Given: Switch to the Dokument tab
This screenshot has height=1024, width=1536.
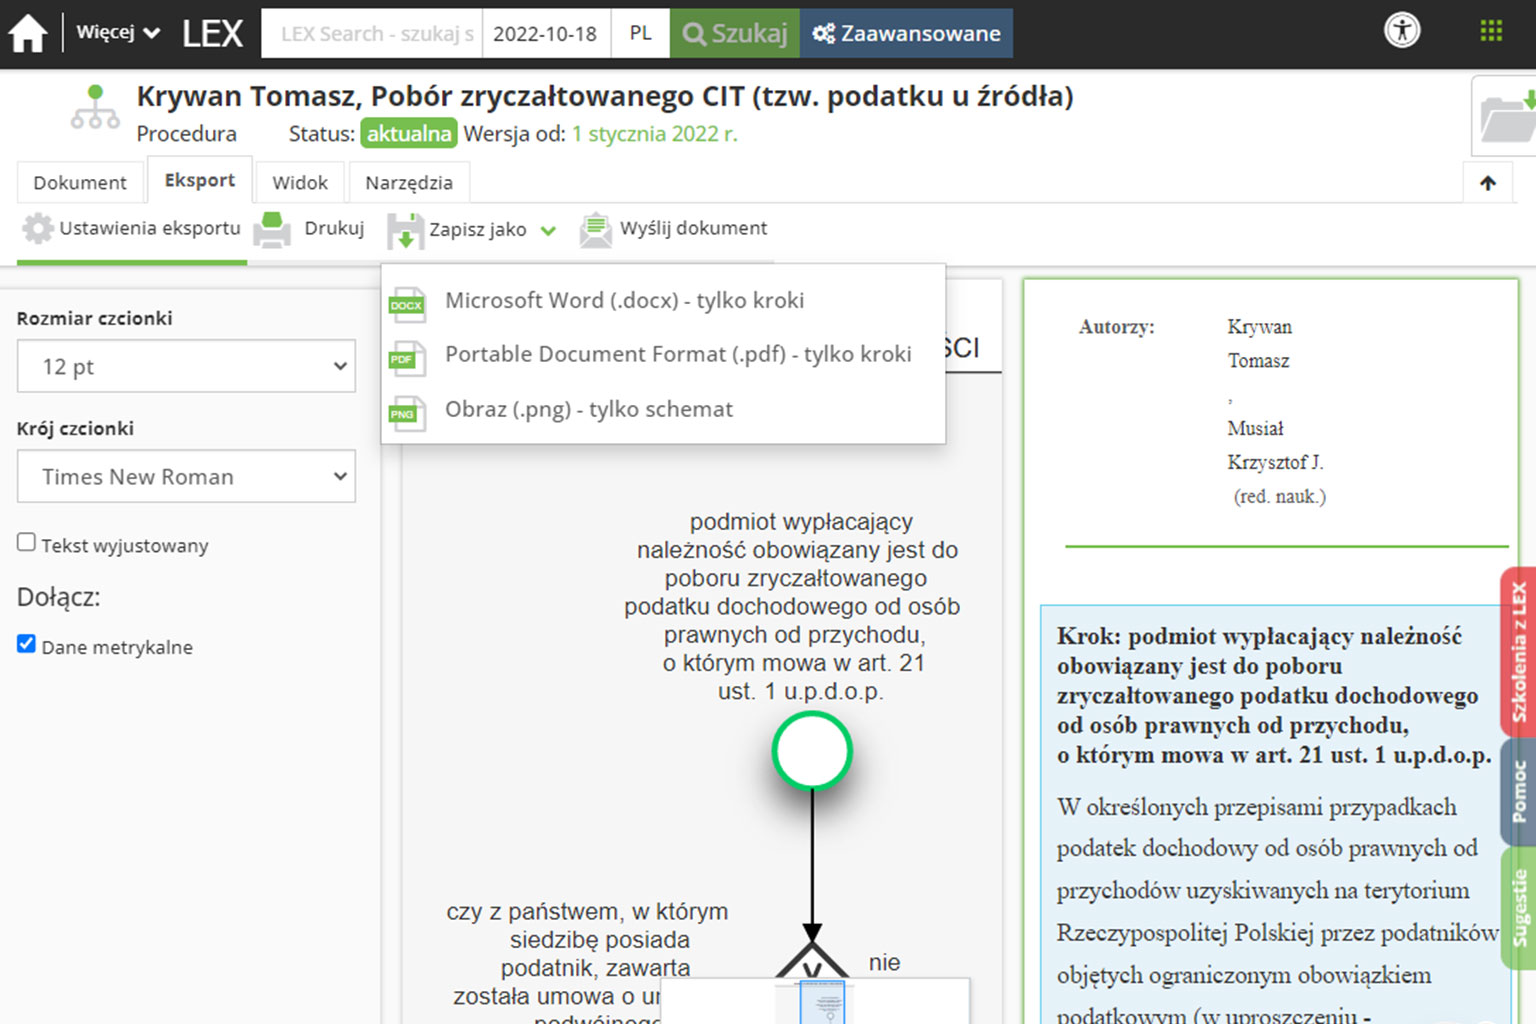Looking at the screenshot, I should tap(80, 183).
